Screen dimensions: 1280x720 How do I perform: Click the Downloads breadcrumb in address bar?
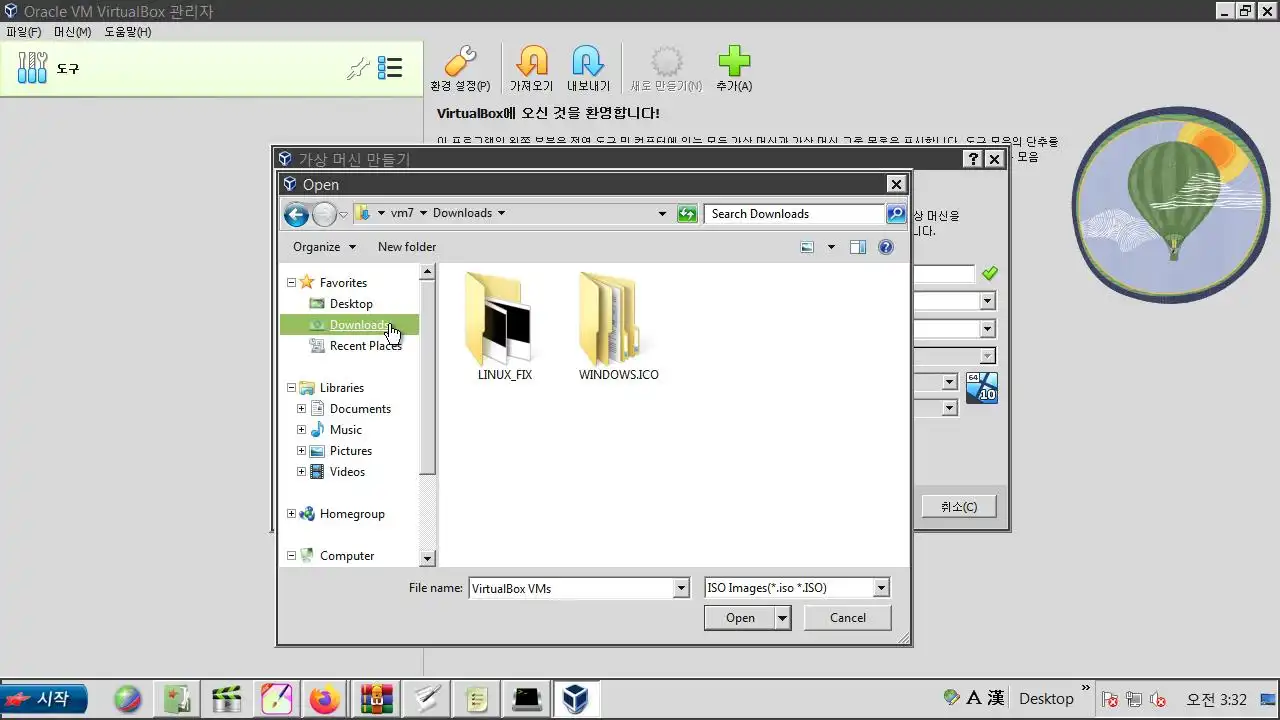(462, 213)
